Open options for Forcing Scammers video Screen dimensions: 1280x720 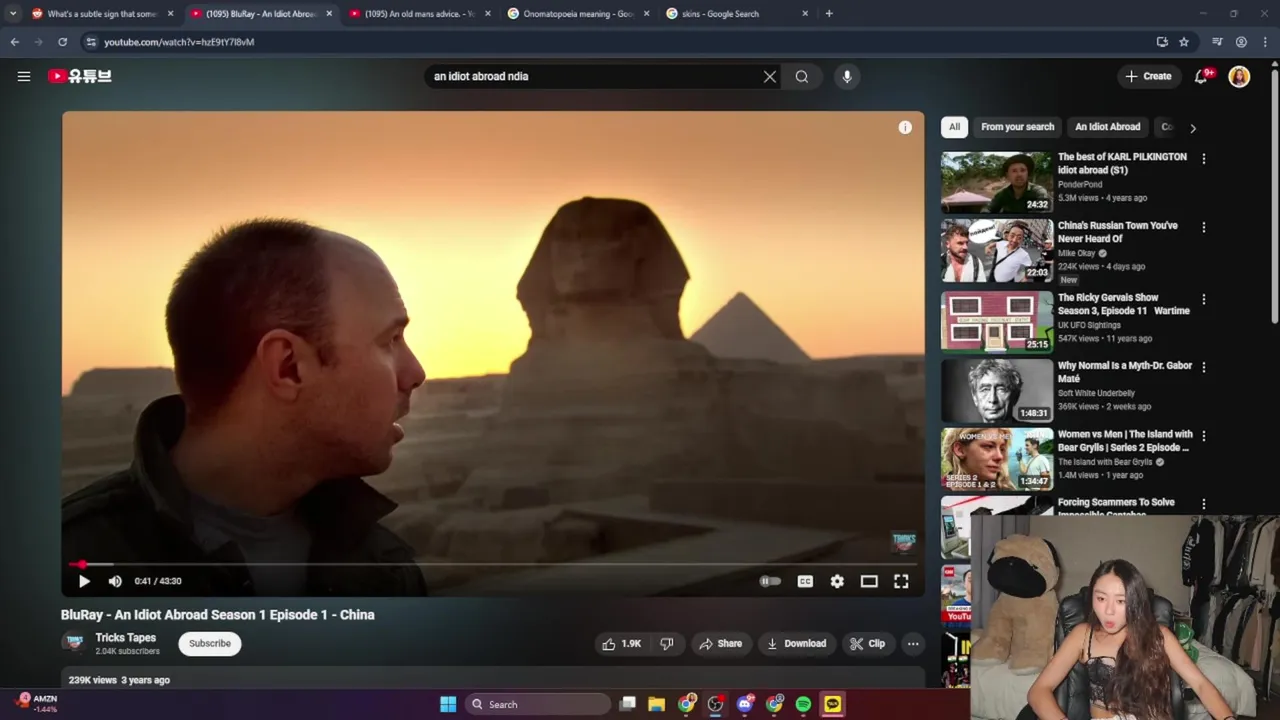tap(1203, 504)
